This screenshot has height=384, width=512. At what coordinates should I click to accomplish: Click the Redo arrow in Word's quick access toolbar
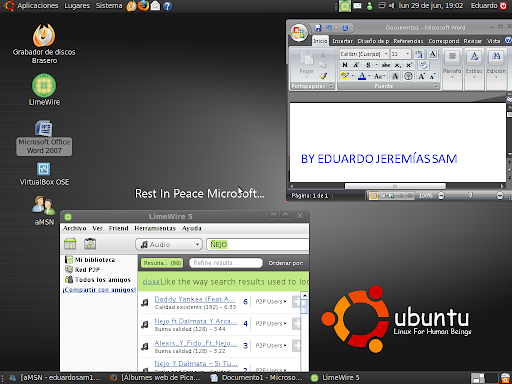[345, 28]
